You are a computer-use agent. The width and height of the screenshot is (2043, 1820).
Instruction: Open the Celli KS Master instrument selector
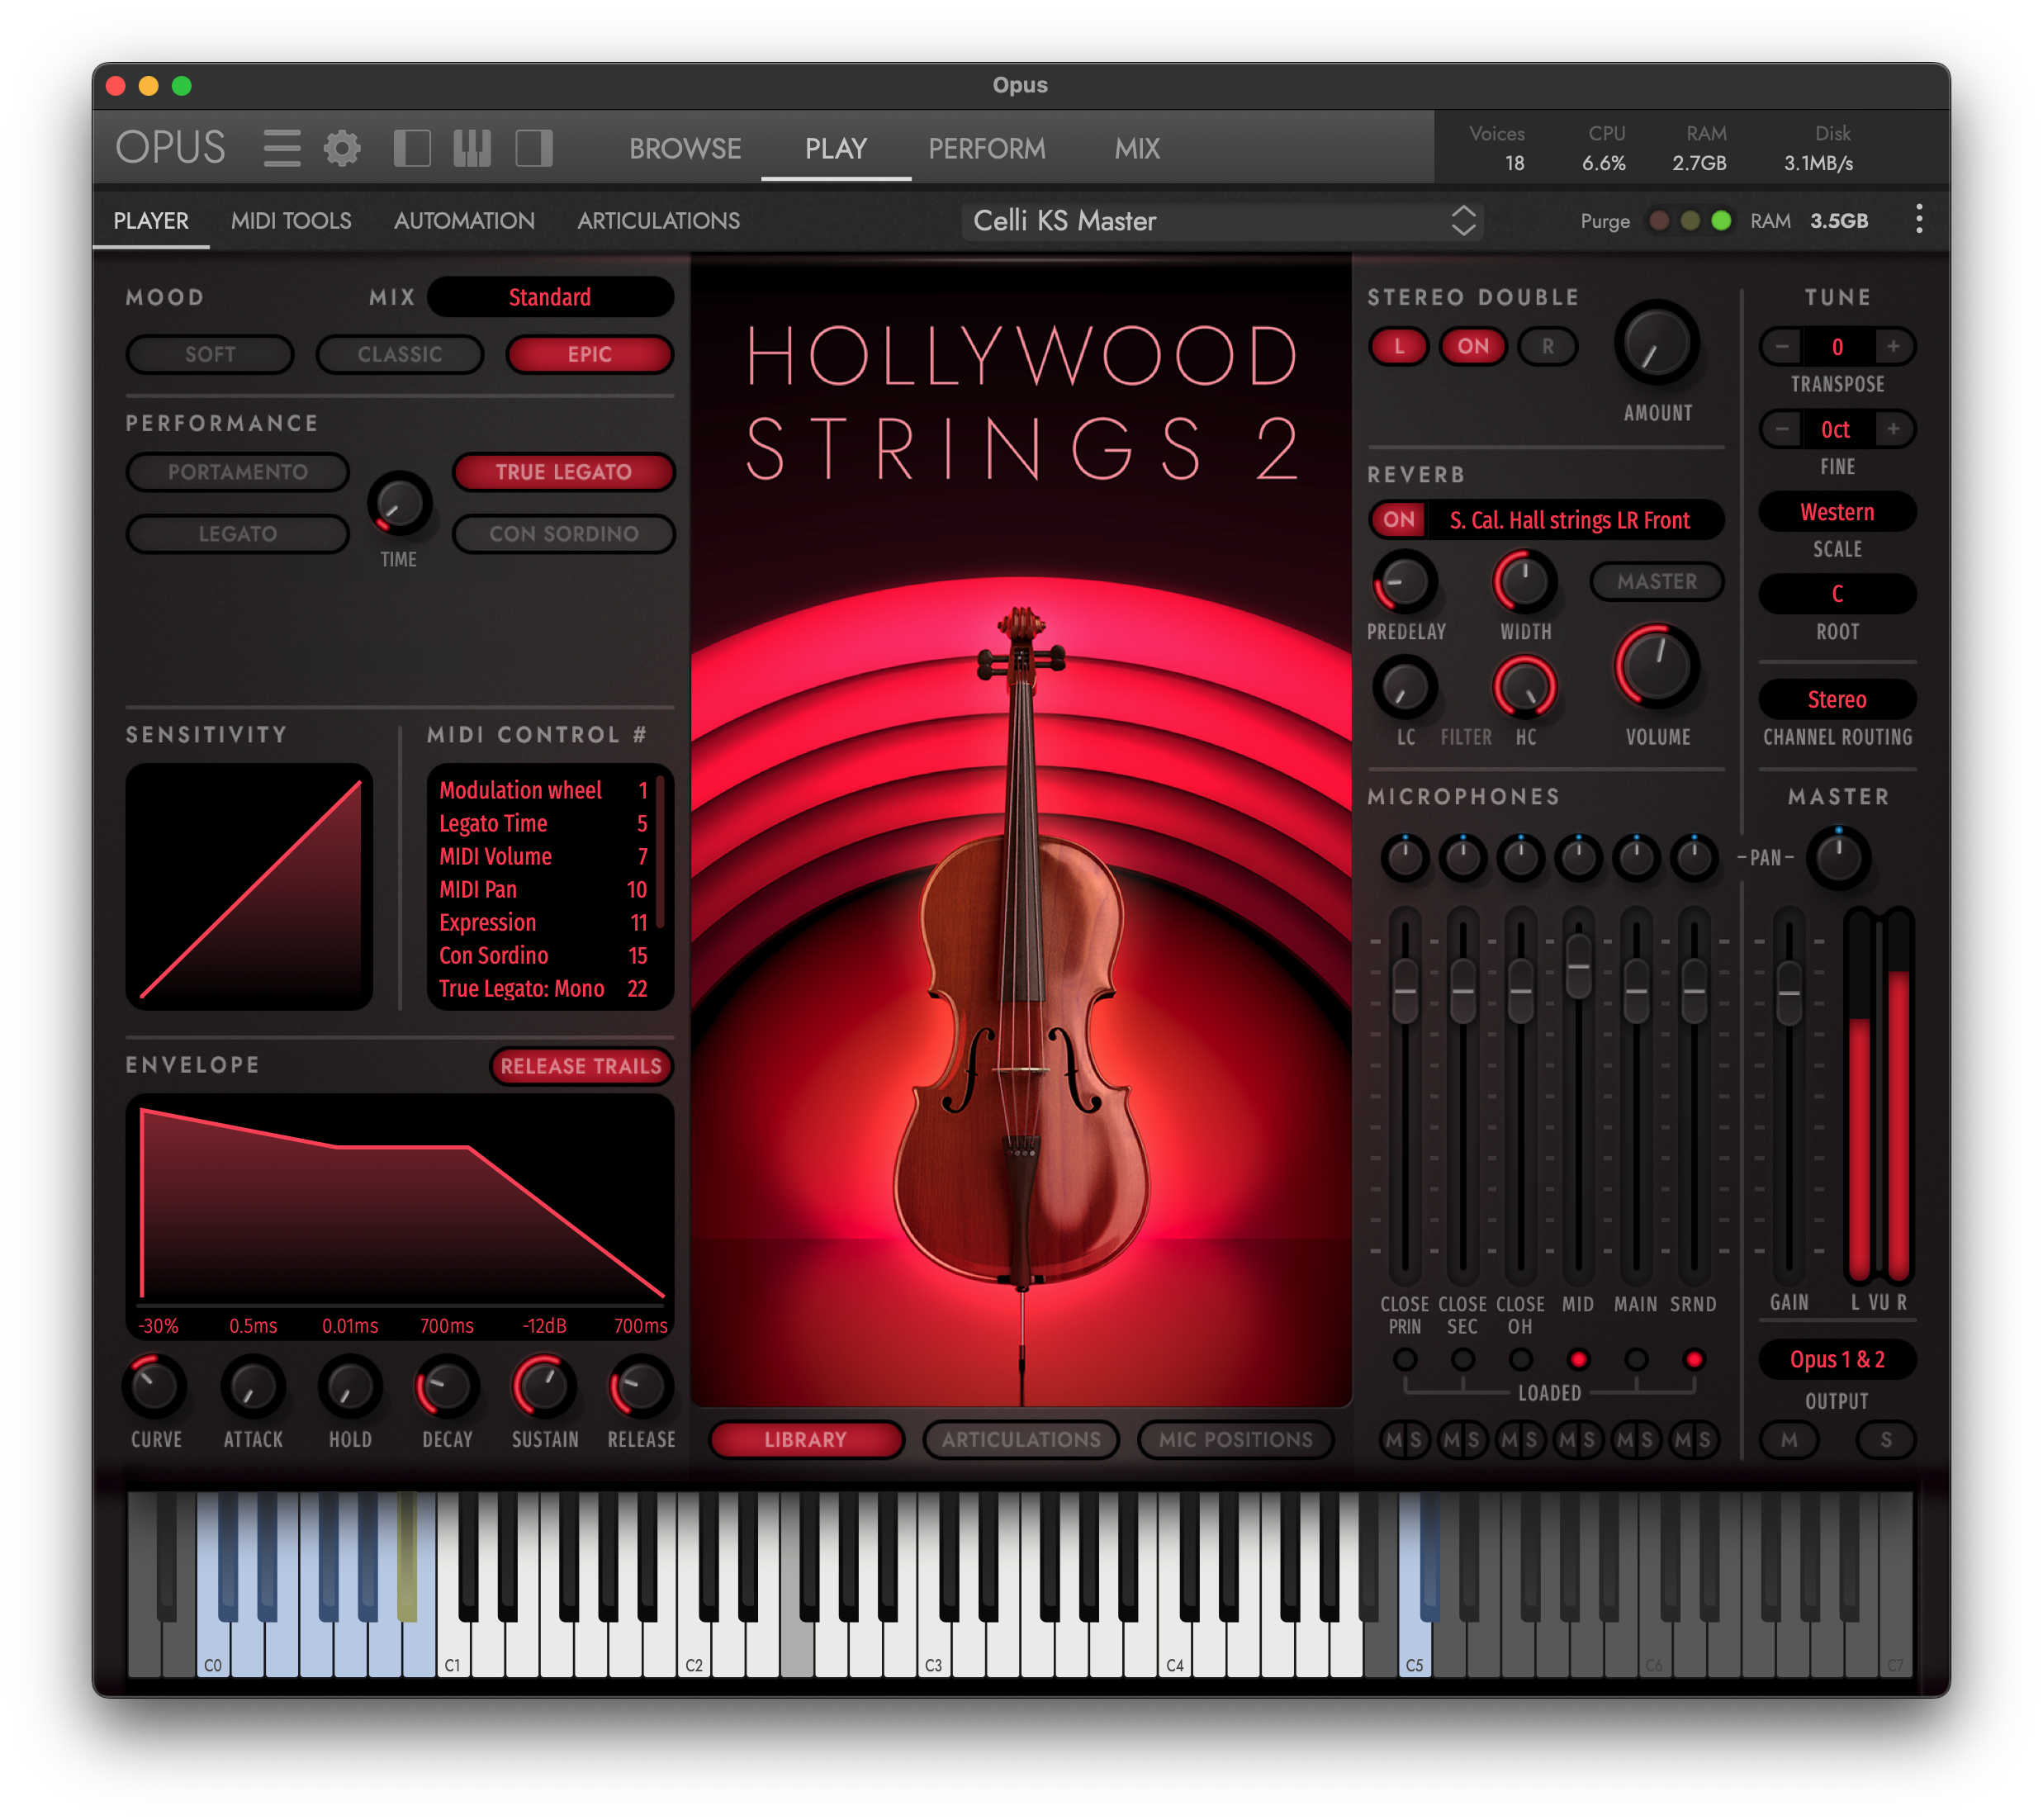click(x=1223, y=220)
